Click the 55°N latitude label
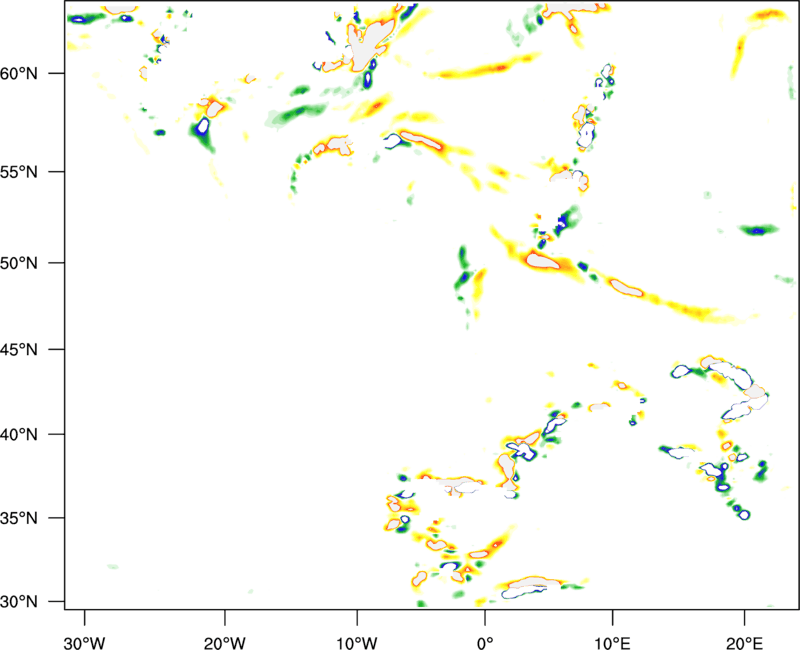 (19, 172)
